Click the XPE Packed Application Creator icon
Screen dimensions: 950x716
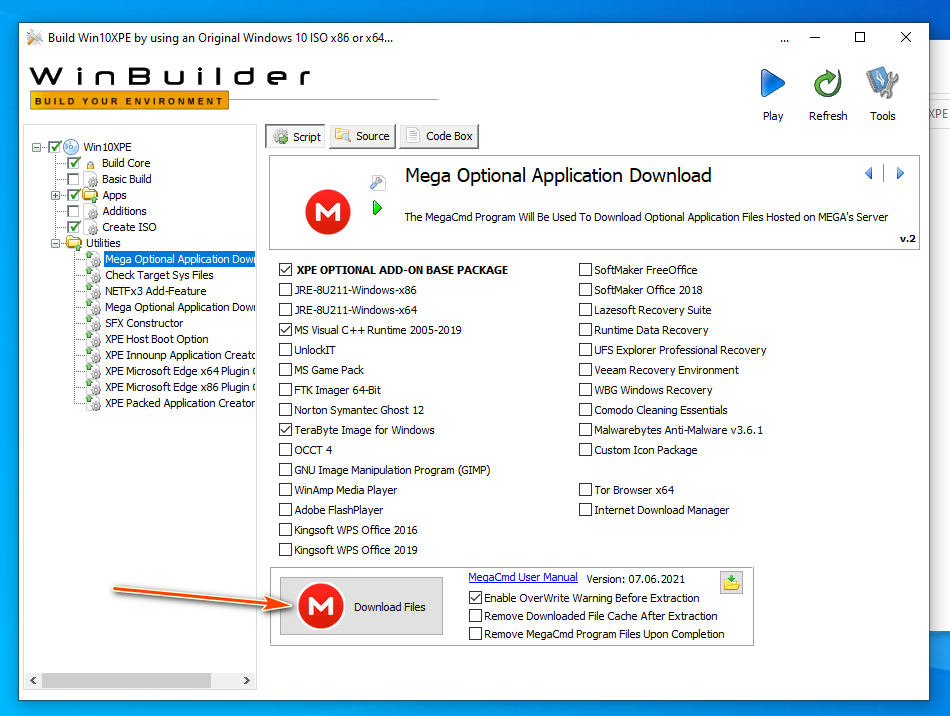[x=93, y=403]
